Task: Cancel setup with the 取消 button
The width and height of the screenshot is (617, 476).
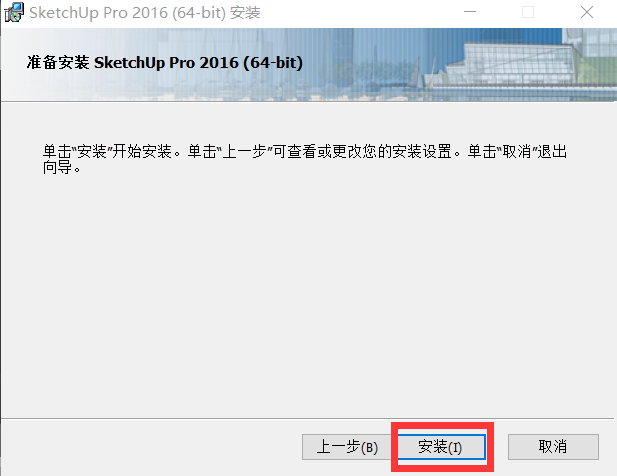Action: pos(553,447)
